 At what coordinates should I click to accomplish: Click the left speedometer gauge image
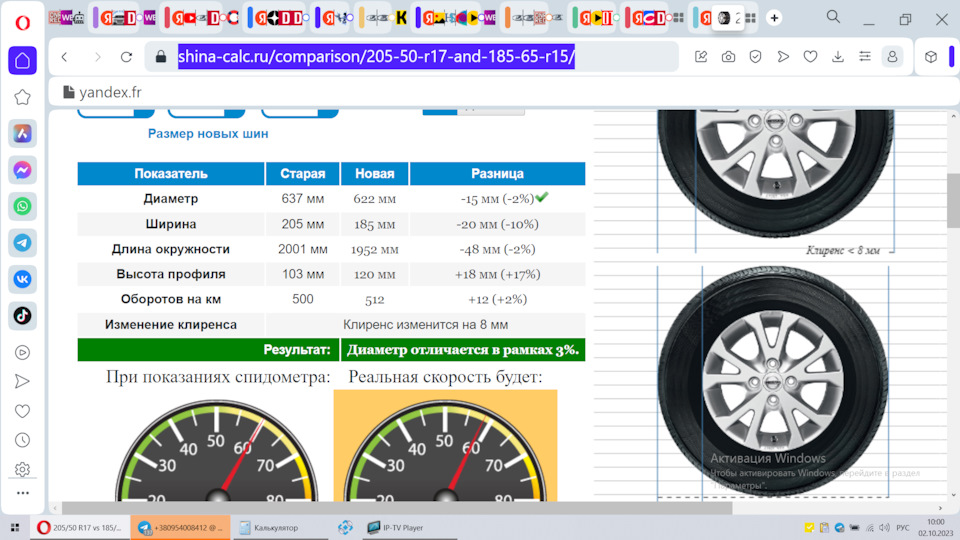(x=217, y=449)
